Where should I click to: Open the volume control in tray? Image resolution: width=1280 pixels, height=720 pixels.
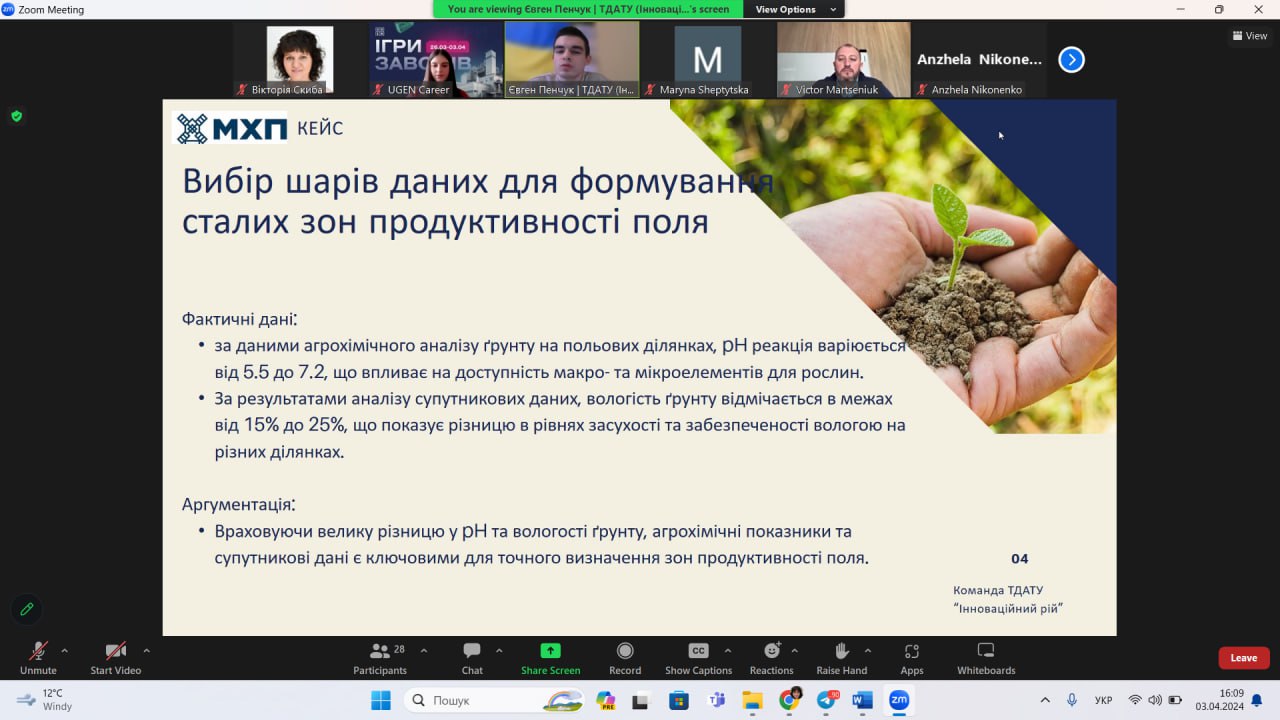[1155, 700]
